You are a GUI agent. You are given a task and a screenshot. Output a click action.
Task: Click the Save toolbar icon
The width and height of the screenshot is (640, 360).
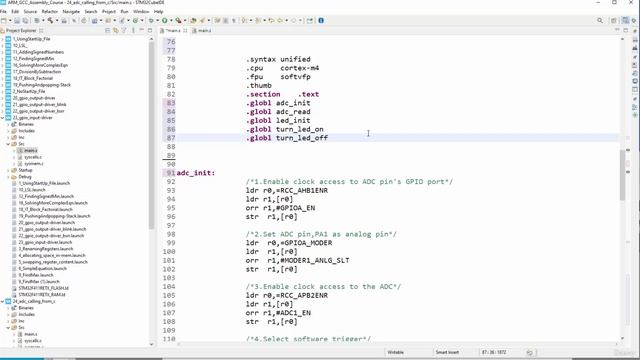17,20
